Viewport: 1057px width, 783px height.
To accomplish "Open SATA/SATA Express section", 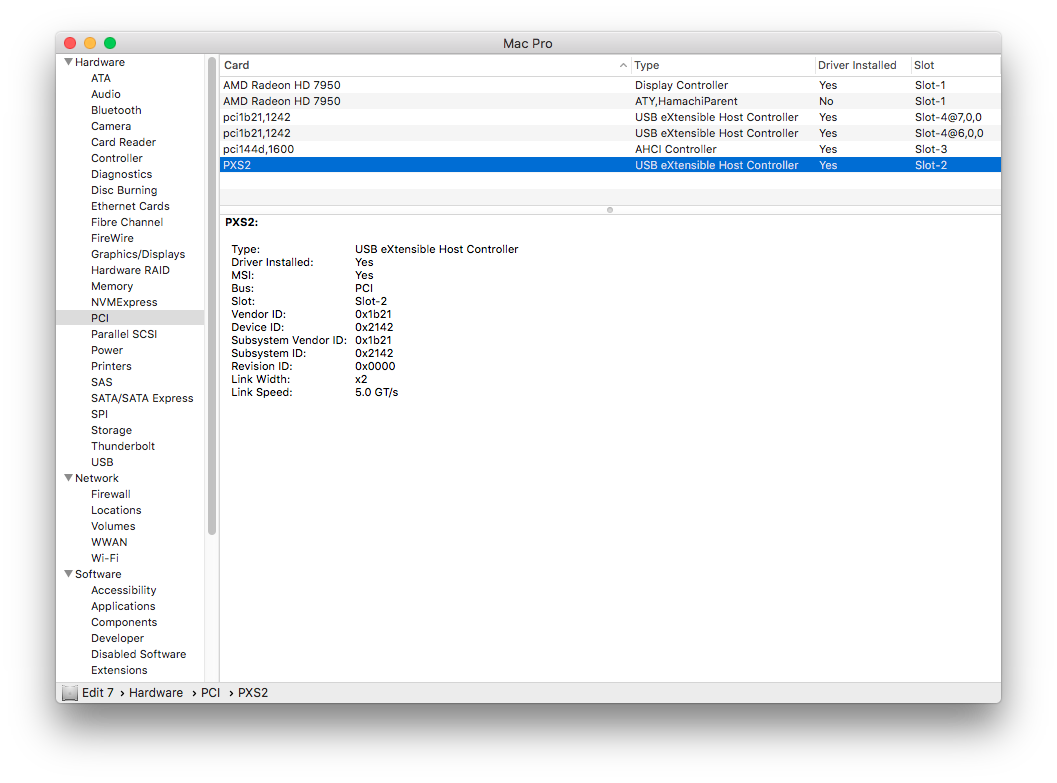I will coord(142,398).
